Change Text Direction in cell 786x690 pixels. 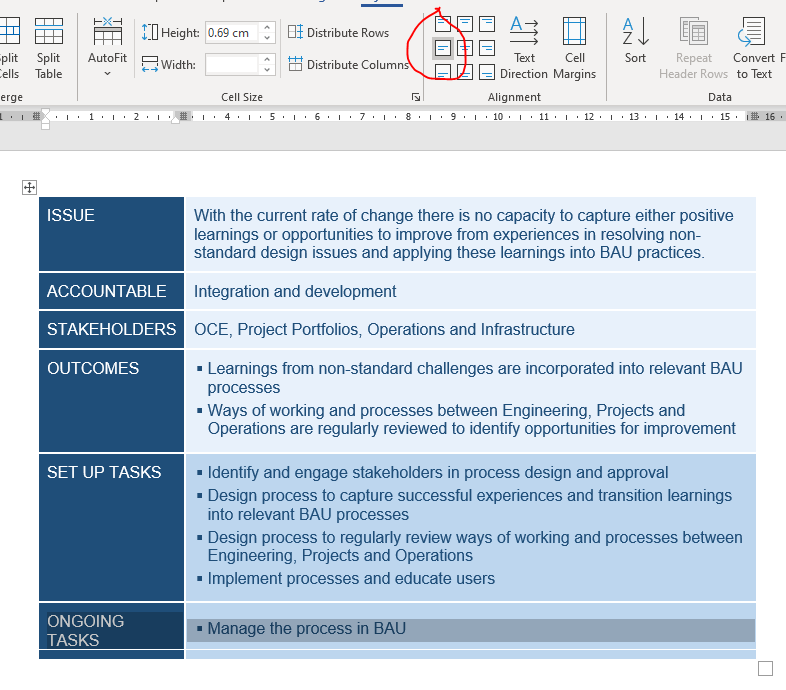tap(524, 48)
